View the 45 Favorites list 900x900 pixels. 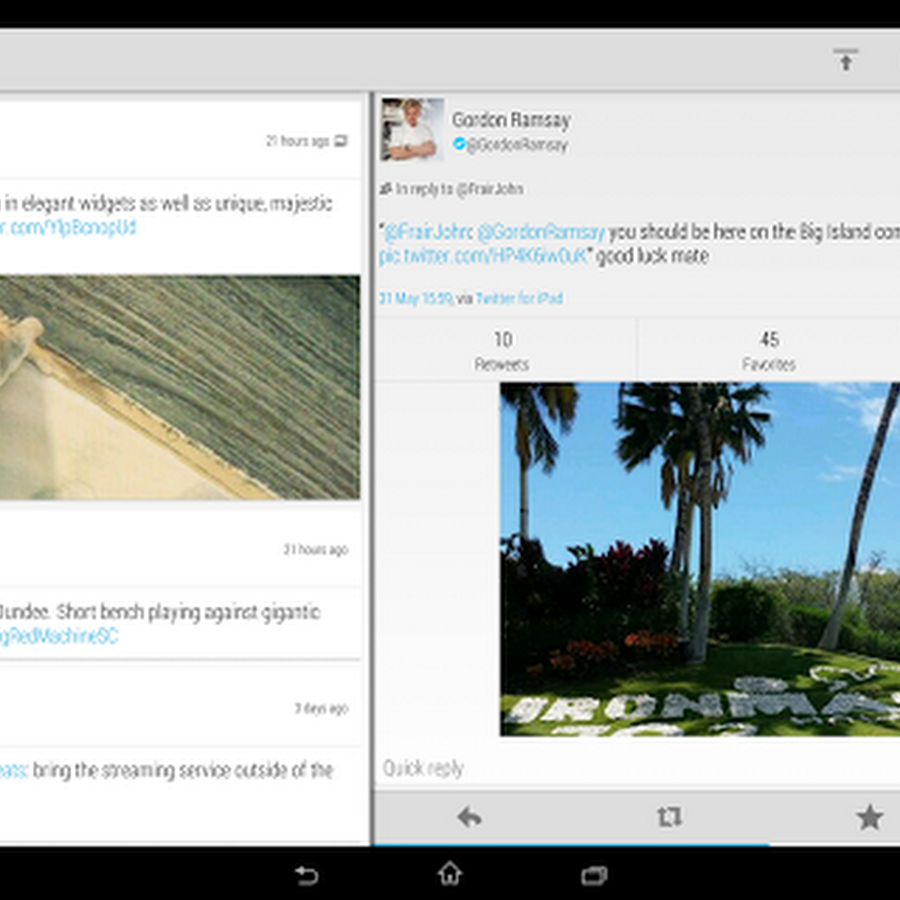click(769, 350)
